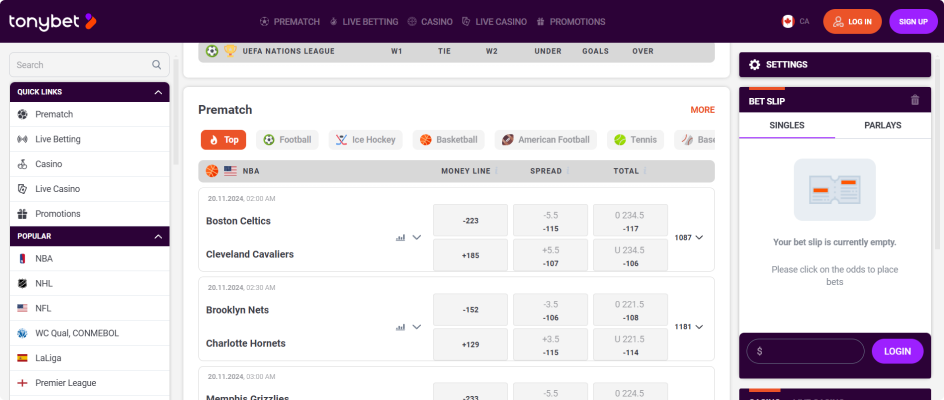Bet Charlotte Hornets spread +3.5

coord(550,344)
